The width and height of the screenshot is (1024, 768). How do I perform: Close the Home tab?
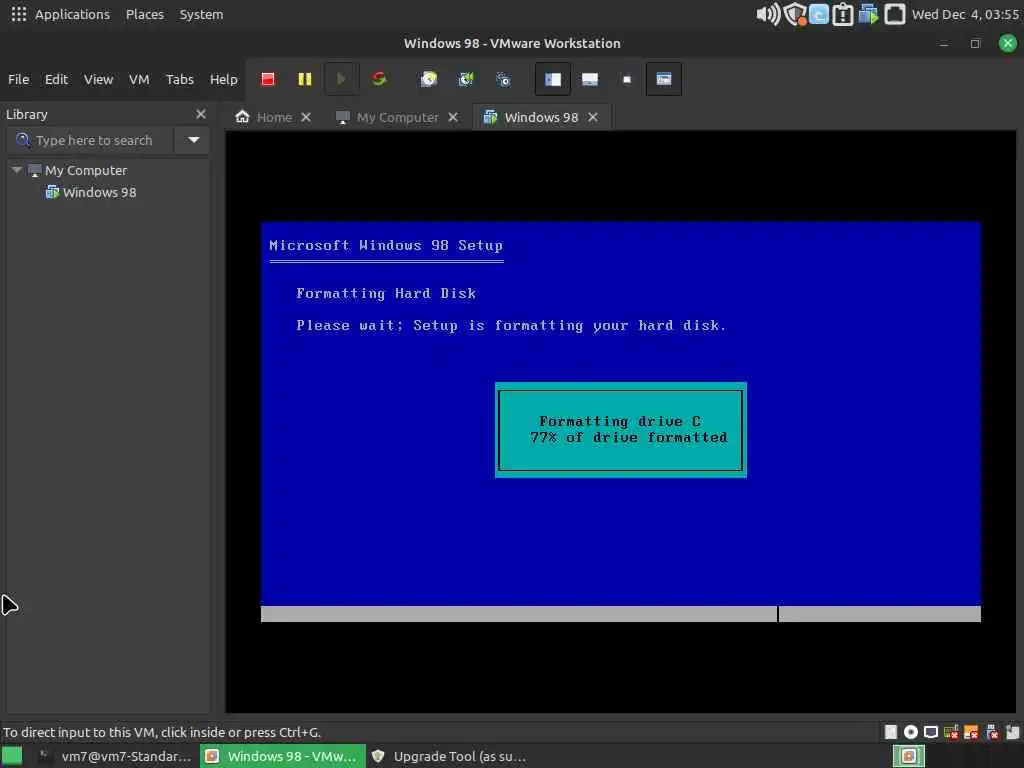306,117
